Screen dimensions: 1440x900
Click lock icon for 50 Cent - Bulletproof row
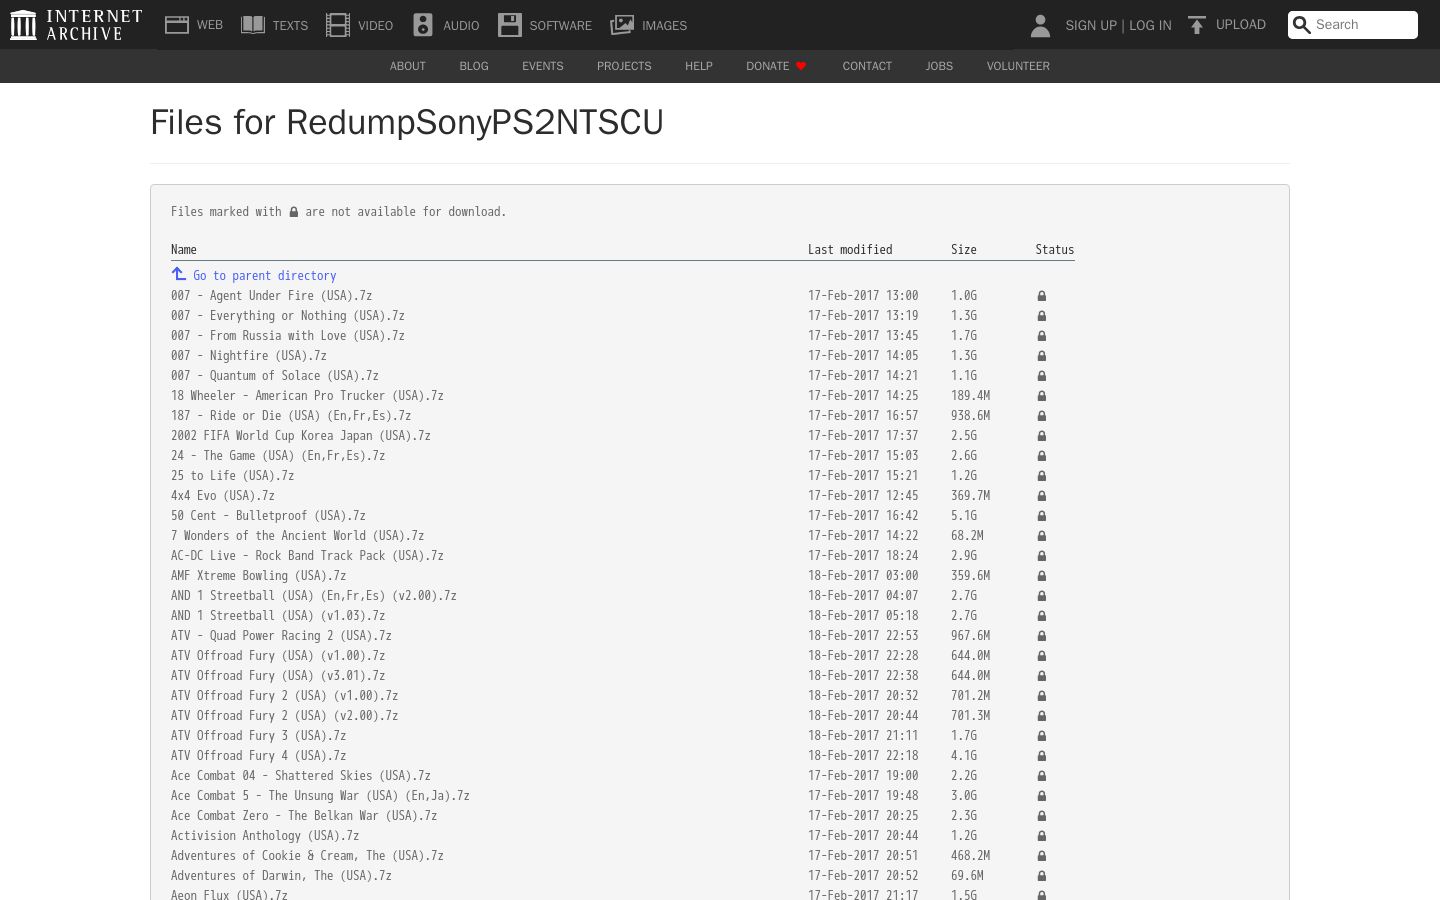pyautogui.click(x=1041, y=516)
